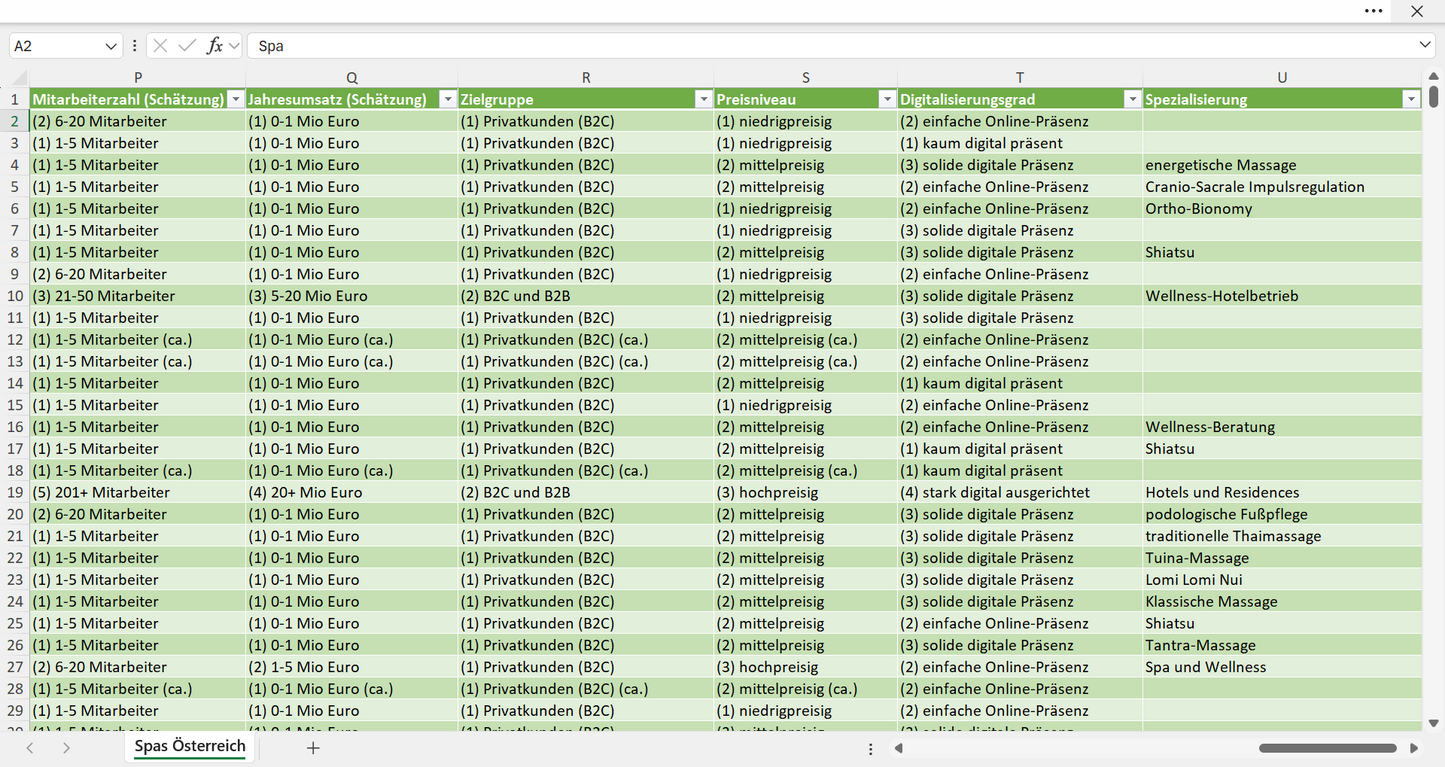Confirm the entry with checkmark icon

[187, 46]
